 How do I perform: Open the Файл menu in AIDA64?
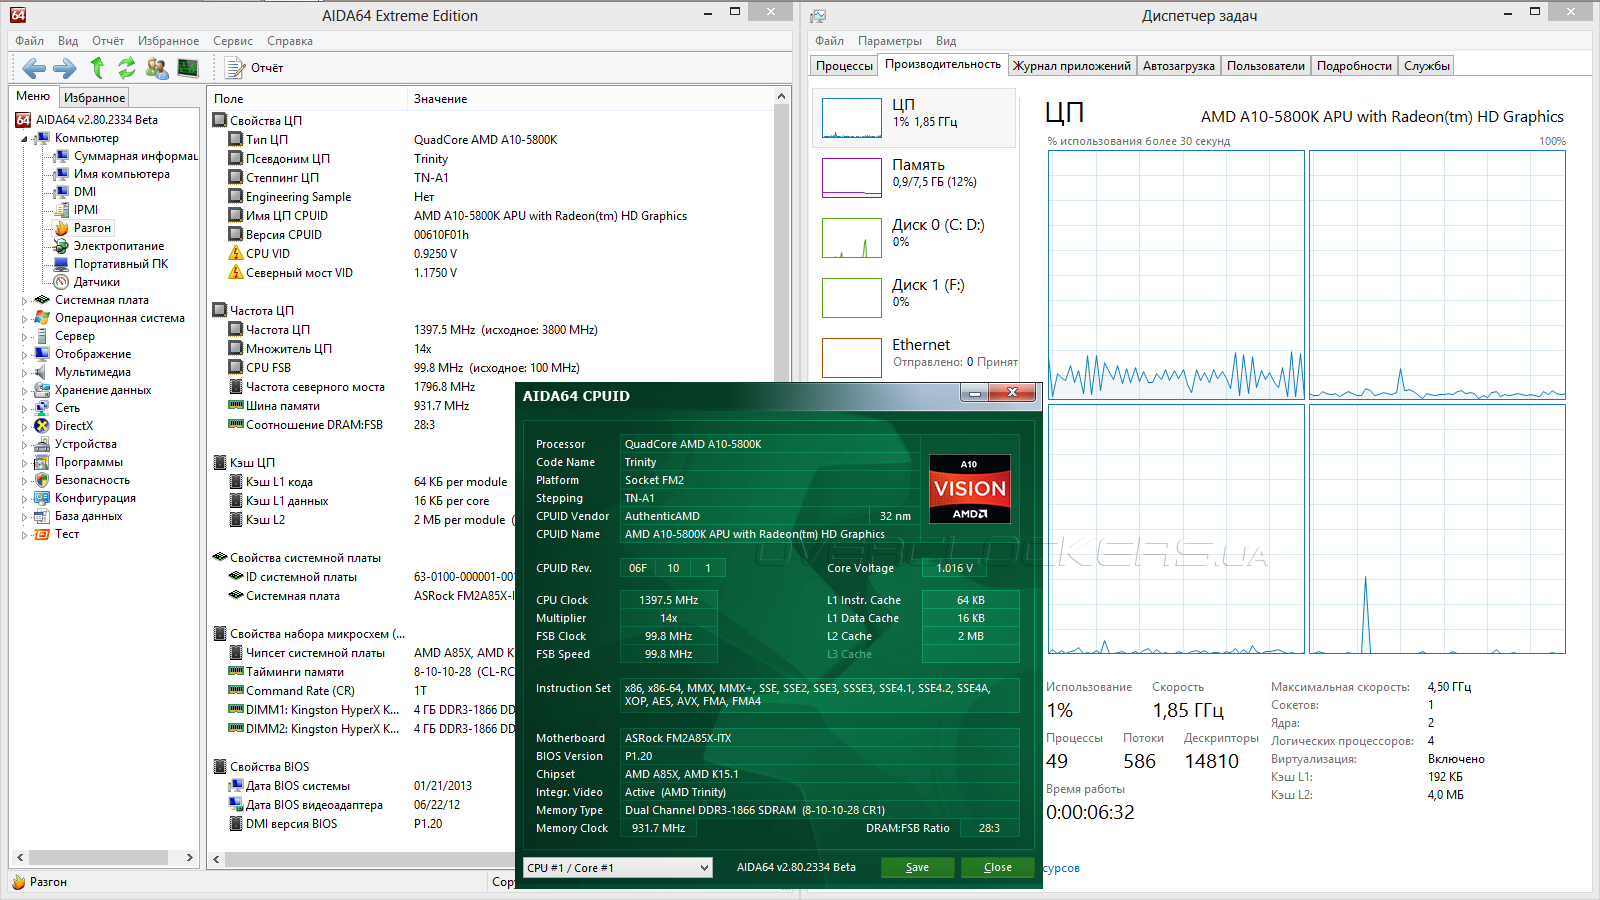(30, 41)
